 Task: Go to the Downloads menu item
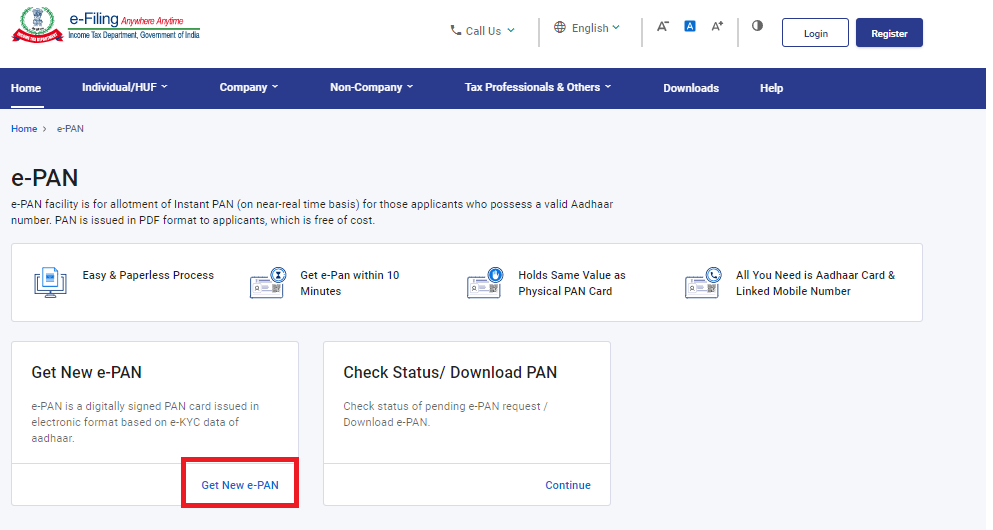click(x=691, y=88)
